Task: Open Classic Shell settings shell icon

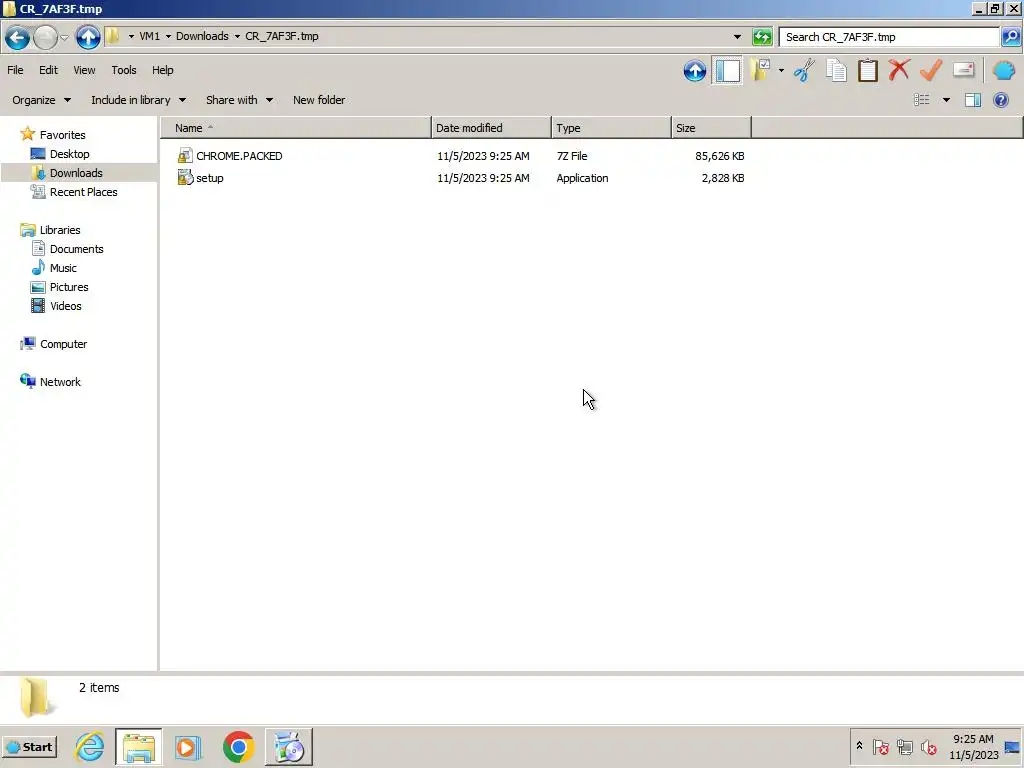Action: point(1004,70)
